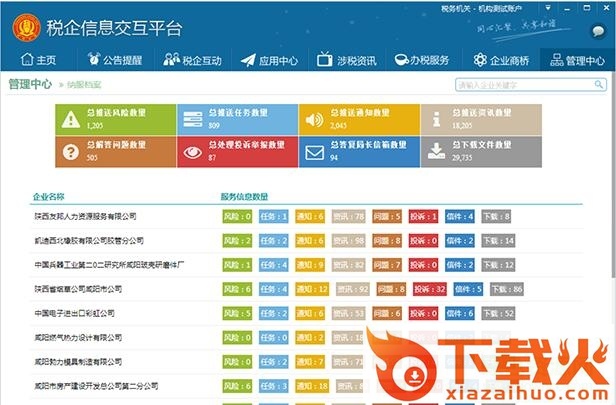Viewport: 616px width, 405px height.
Task: Click the server icon on 总推送任务数量 tile
Action: [x=192, y=120]
